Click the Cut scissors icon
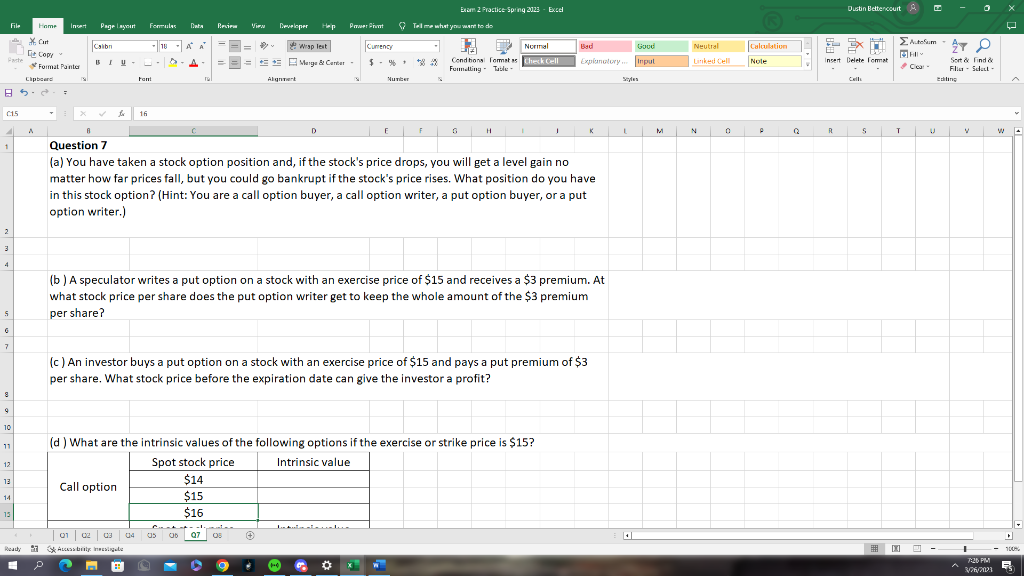This screenshot has width=1024, height=576. (x=33, y=42)
